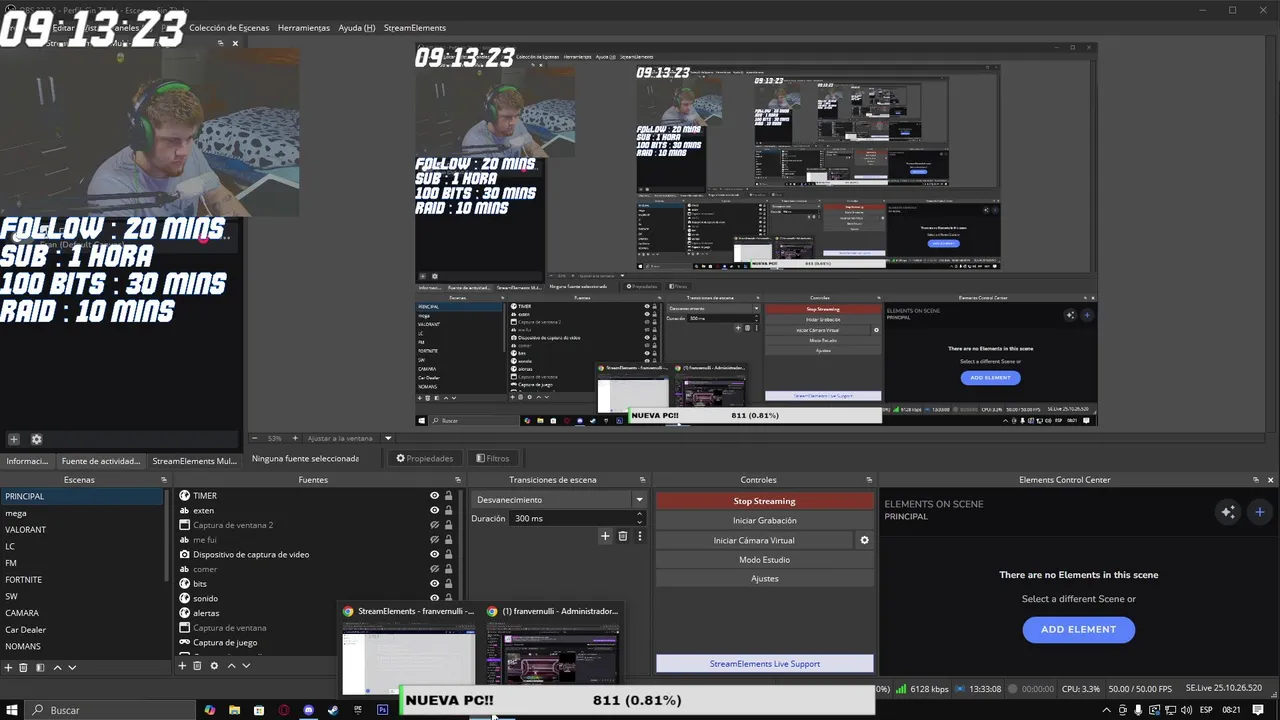
Task: Click Stop Streaming button
Action: coord(765,501)
